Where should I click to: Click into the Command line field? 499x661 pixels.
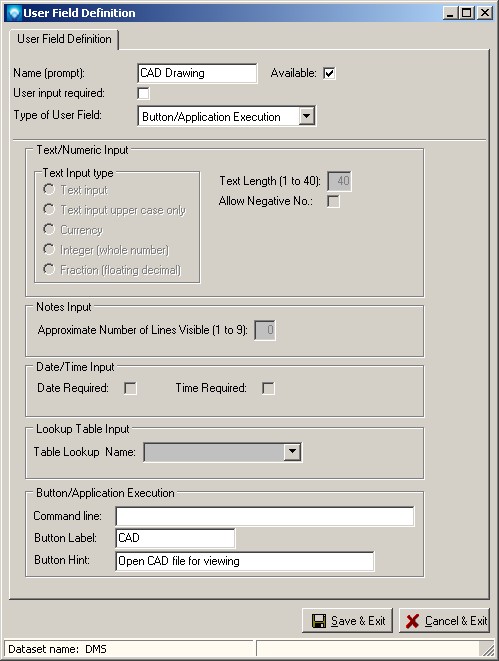click(265, 516)
